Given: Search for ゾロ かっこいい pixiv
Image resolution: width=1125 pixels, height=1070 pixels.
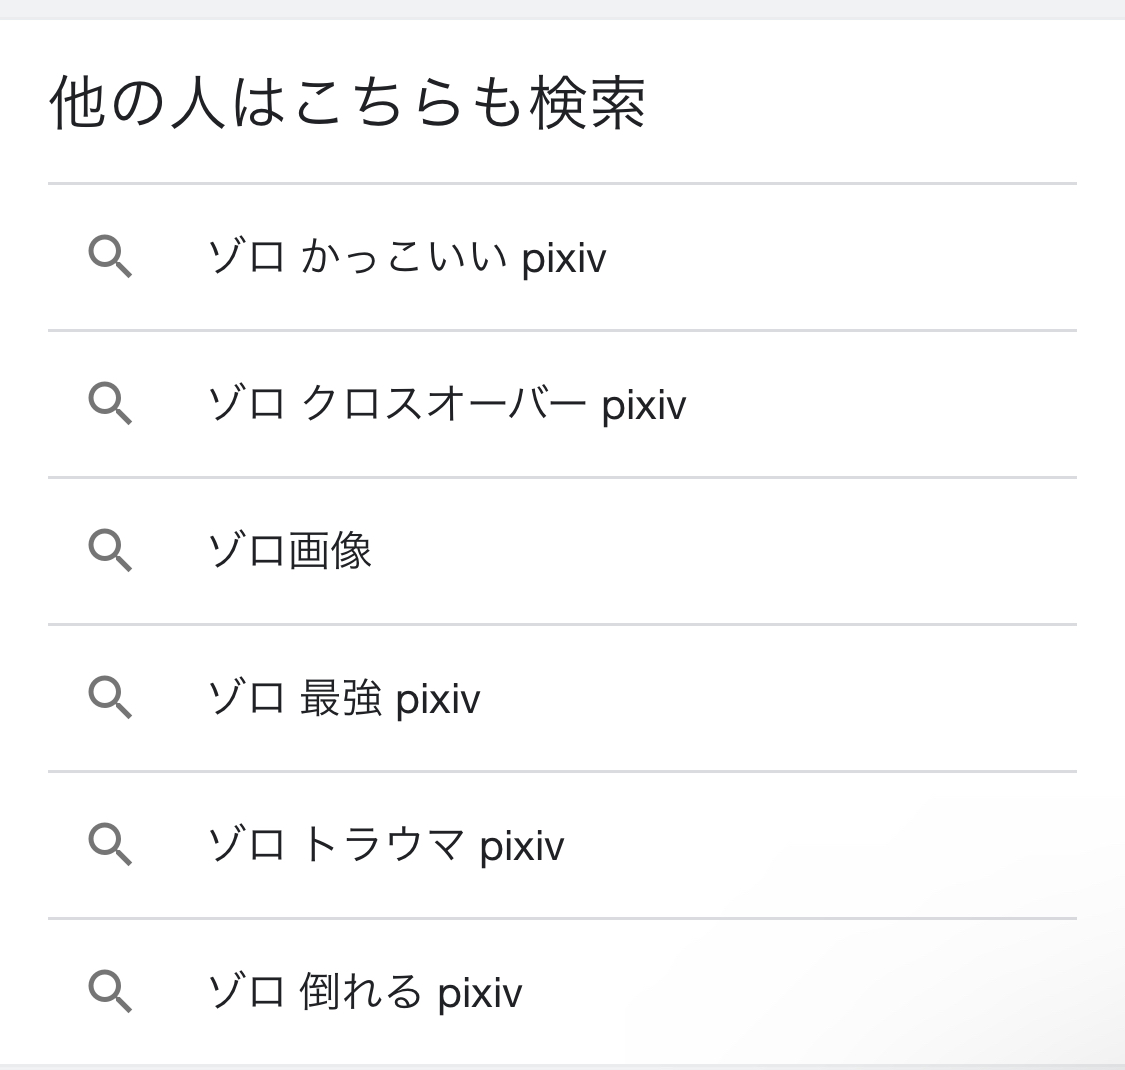Looking at the screenshot, I should point(562,258).
